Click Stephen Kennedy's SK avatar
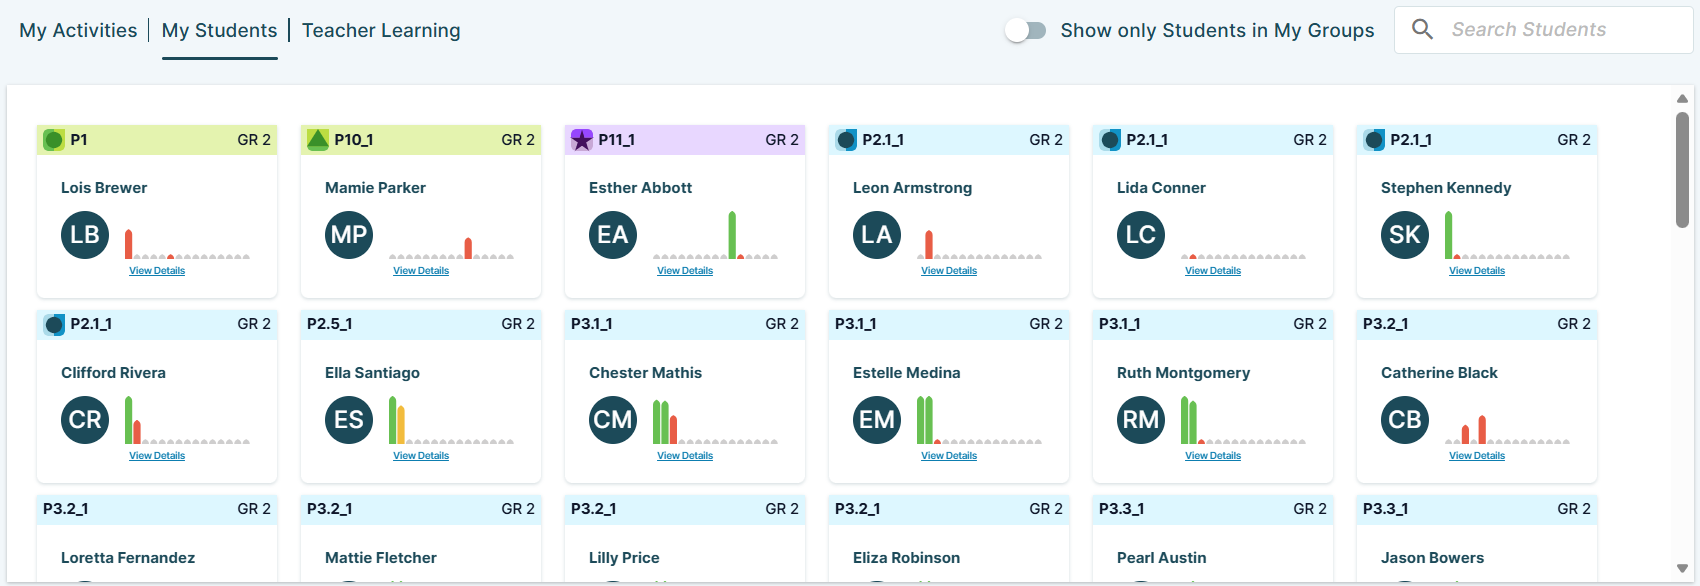The height and width of the screenshot is (586, 1700). (x=1405, y=235)
